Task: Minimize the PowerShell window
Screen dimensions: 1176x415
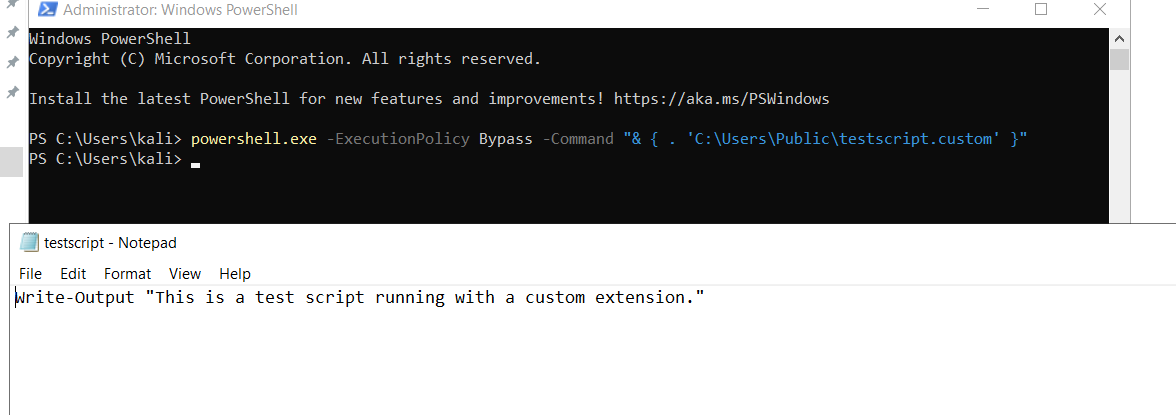Action: tap(984, 10)
